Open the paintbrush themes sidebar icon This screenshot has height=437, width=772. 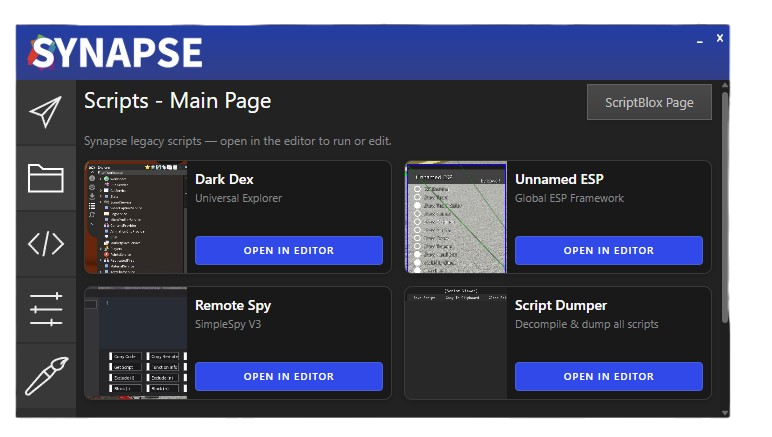pyautogui.click(x=46, y=376)
